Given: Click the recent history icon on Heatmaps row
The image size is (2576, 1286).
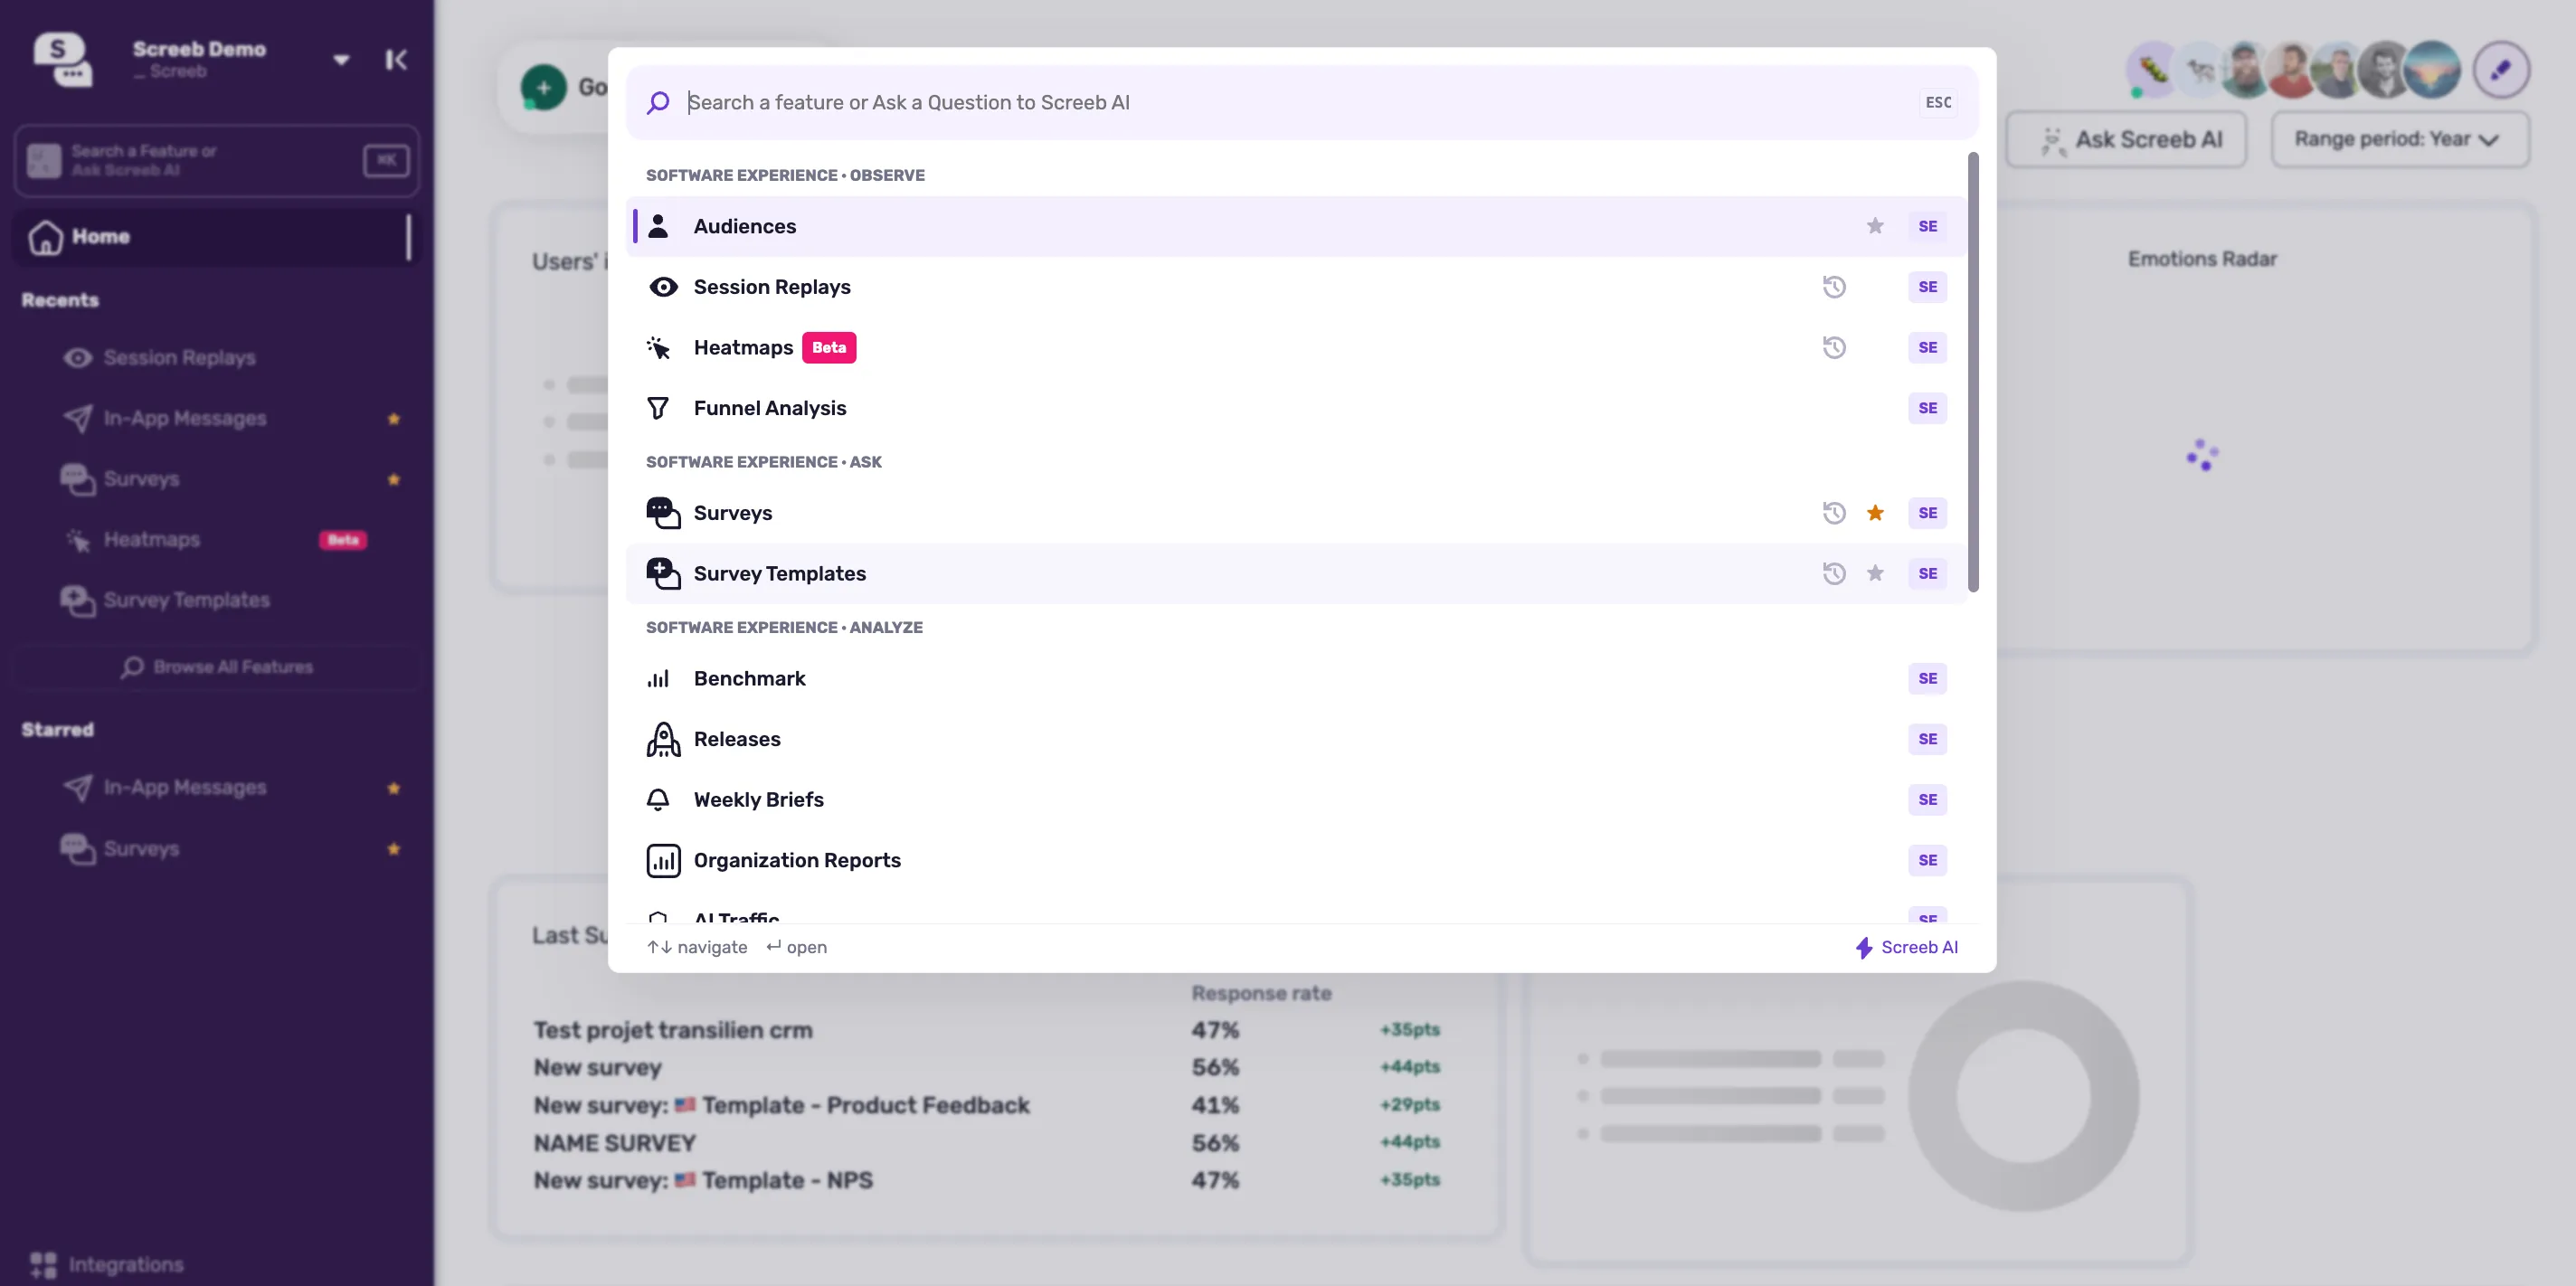Looking at the screenshot, I should [x=1834, y=347].
